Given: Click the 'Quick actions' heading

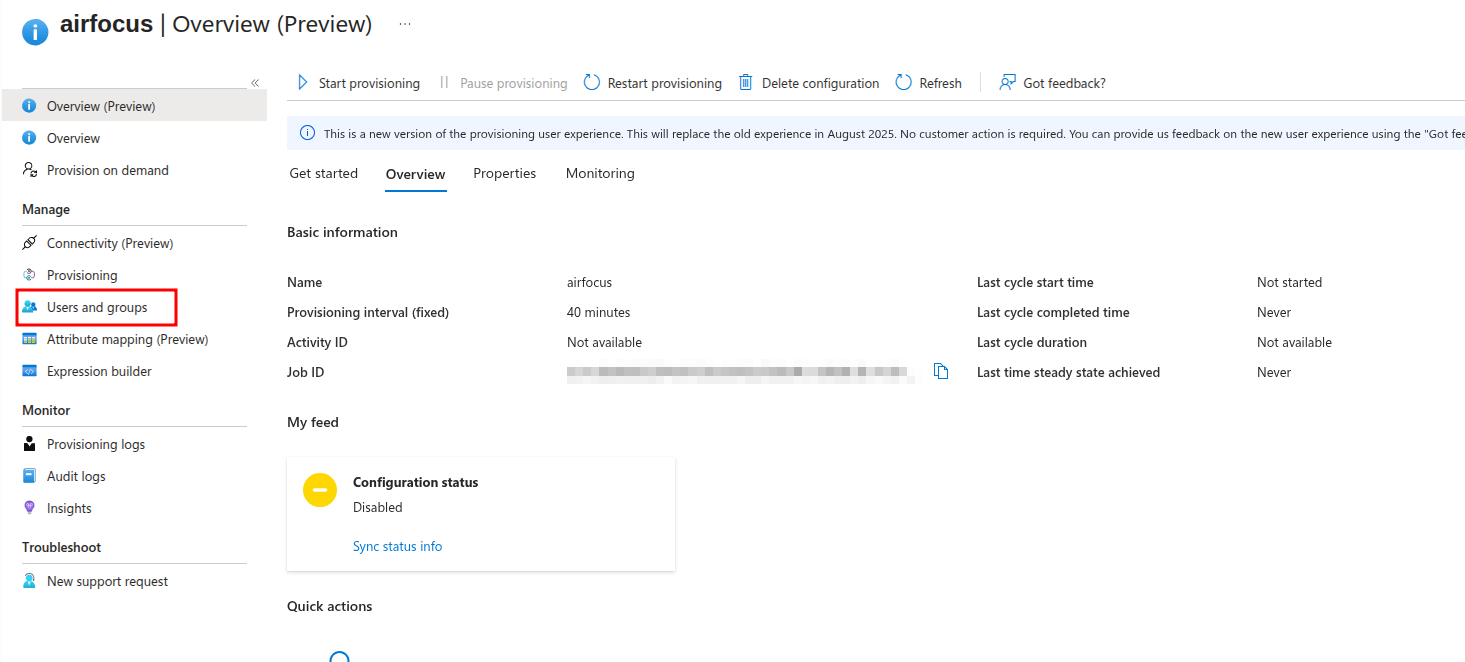Looking at the screenshot, I should 329,607.
